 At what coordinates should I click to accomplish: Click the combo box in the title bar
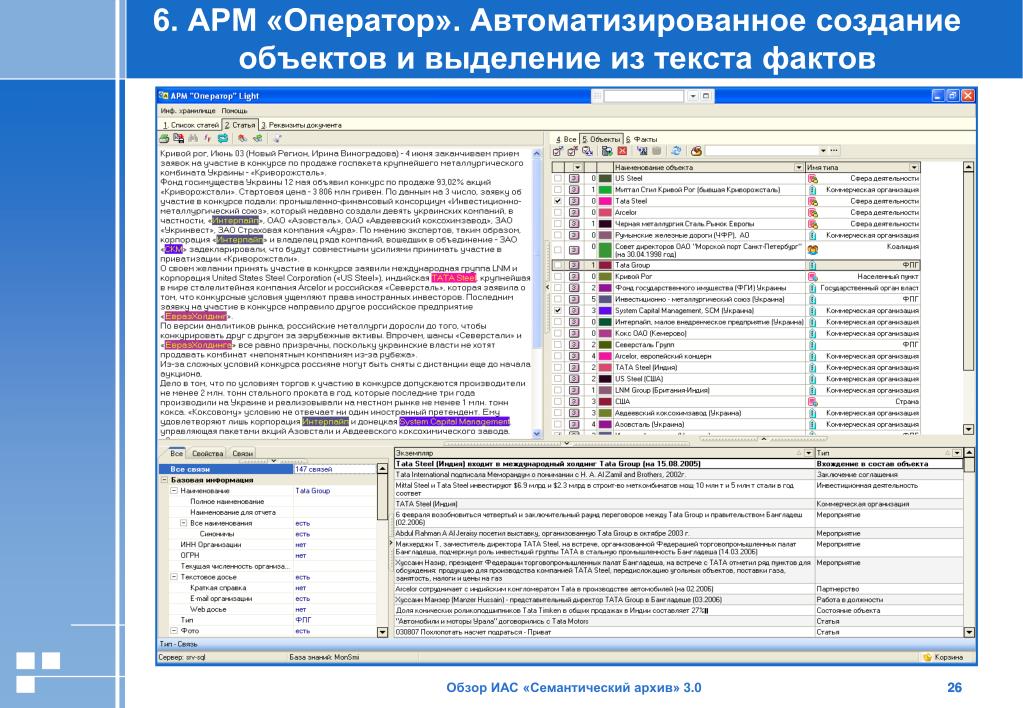tap(645, 96)
